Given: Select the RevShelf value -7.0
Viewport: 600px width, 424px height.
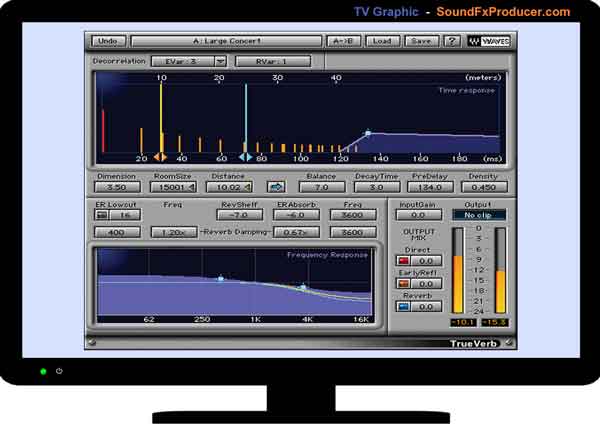Looking at the screenshot, I should pos(240,215).
